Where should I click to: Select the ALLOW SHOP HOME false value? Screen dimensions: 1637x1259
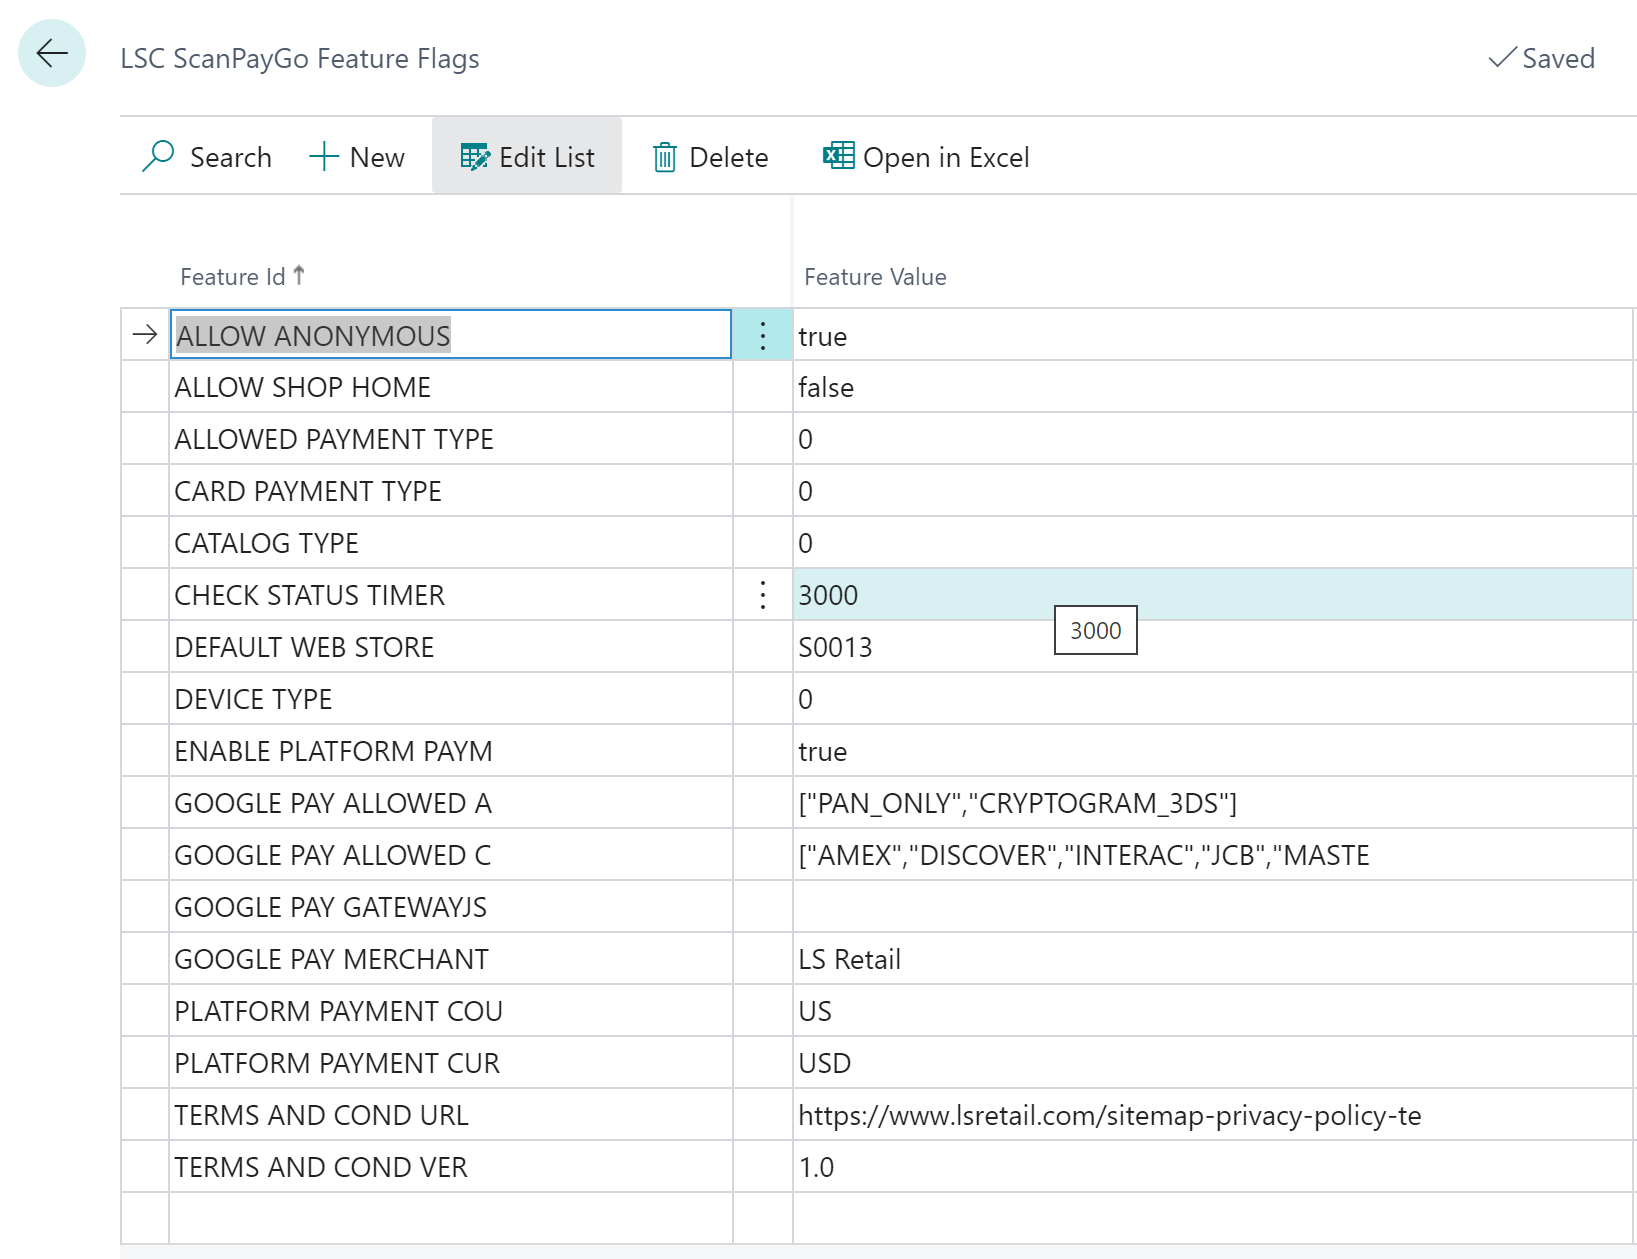[826, 388]
